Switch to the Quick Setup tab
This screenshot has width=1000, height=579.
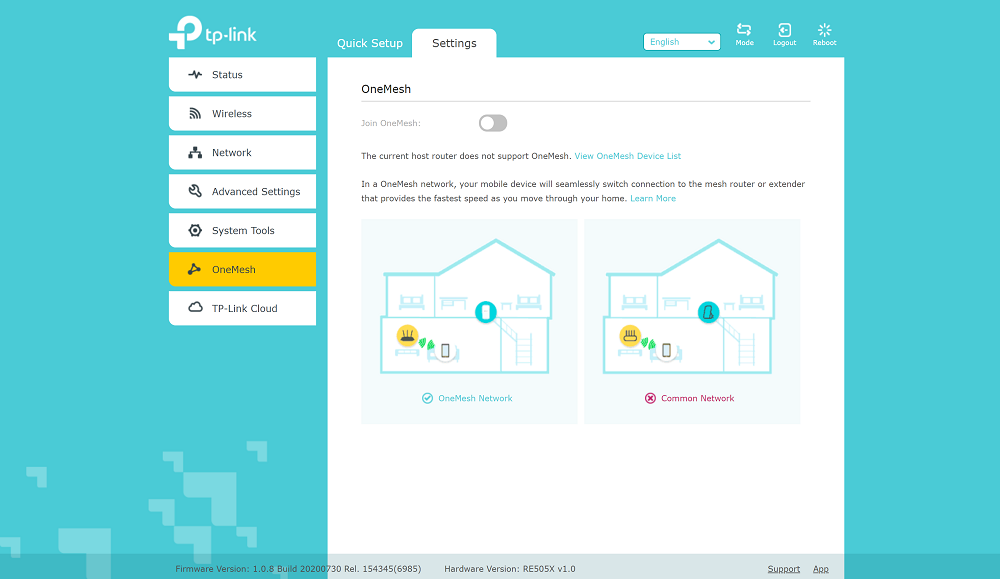(370, 43)
